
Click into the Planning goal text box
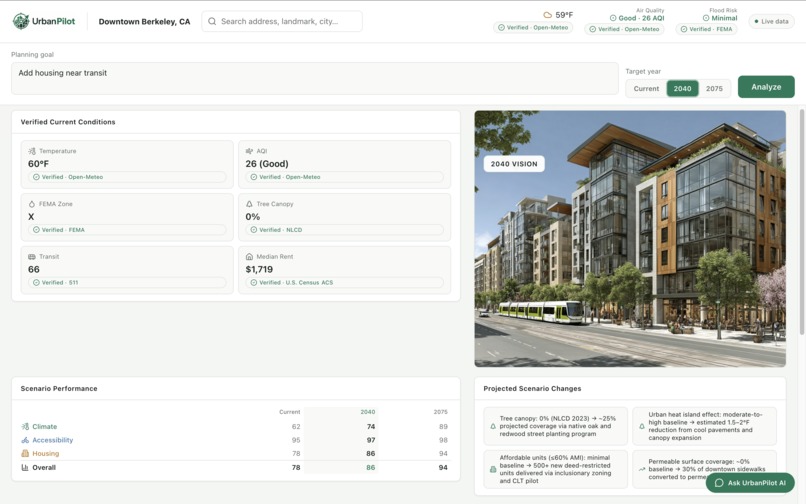pos(315,79)
